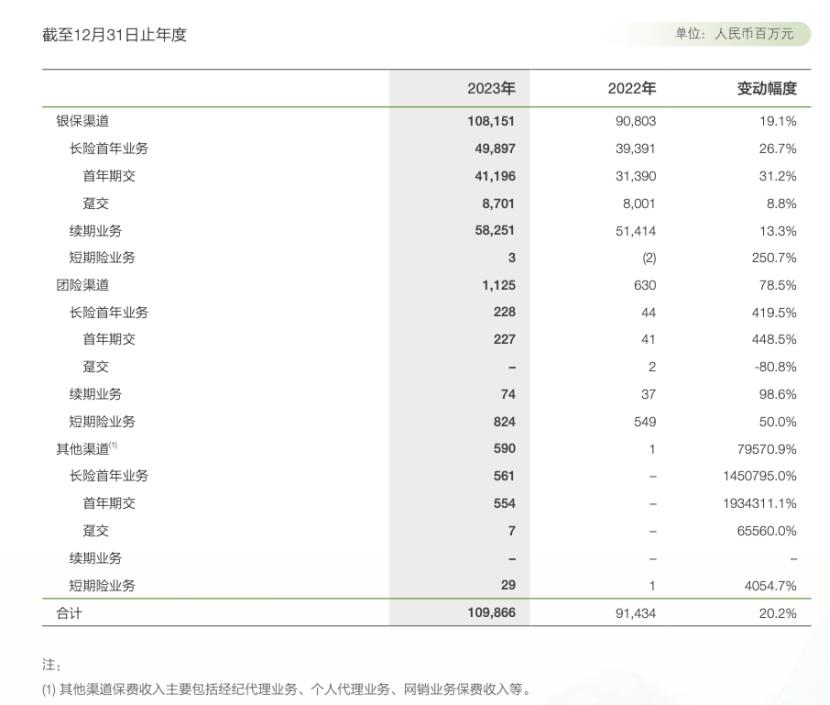This screenshot has width=830, height=705.
Task: Select the 变动幅度 column header
Action: pyautogui.click(x=767, y=89)
